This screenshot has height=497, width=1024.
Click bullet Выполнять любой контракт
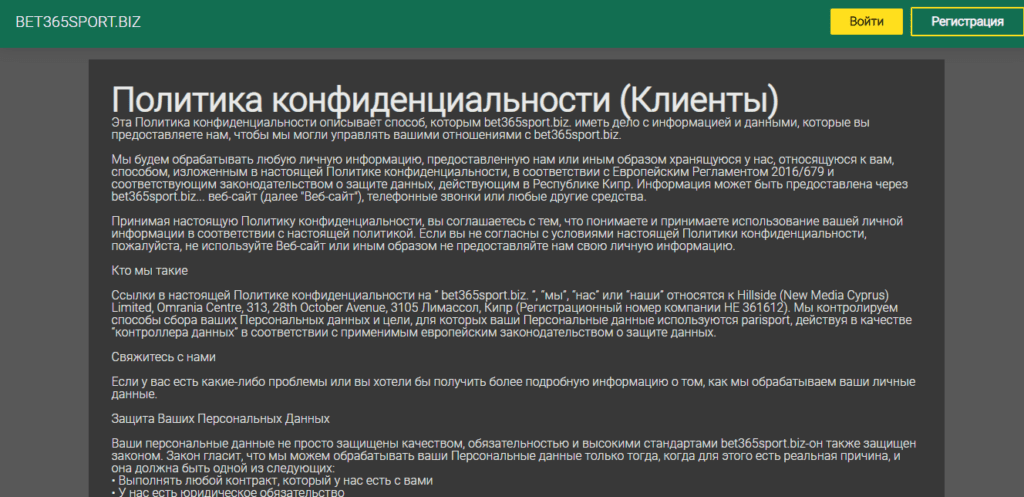(272, 481)
